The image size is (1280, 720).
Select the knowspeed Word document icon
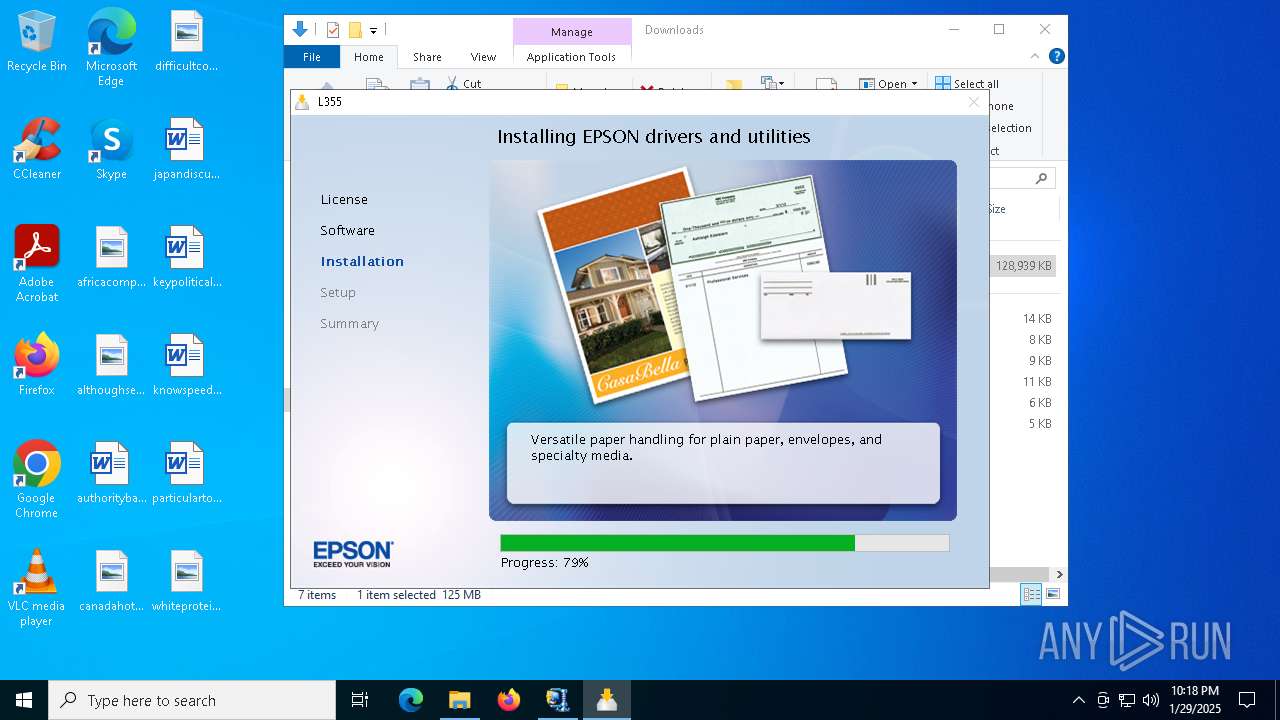click(186, 366)
